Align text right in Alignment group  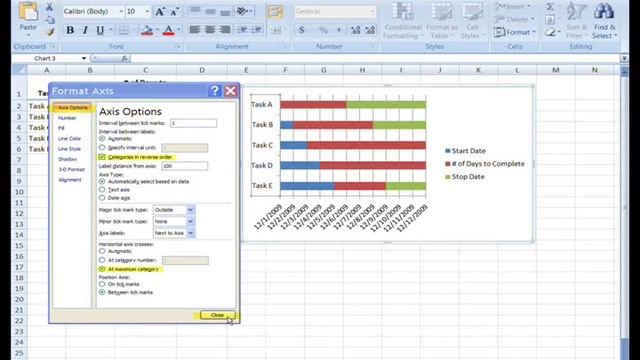coord(225,30)
